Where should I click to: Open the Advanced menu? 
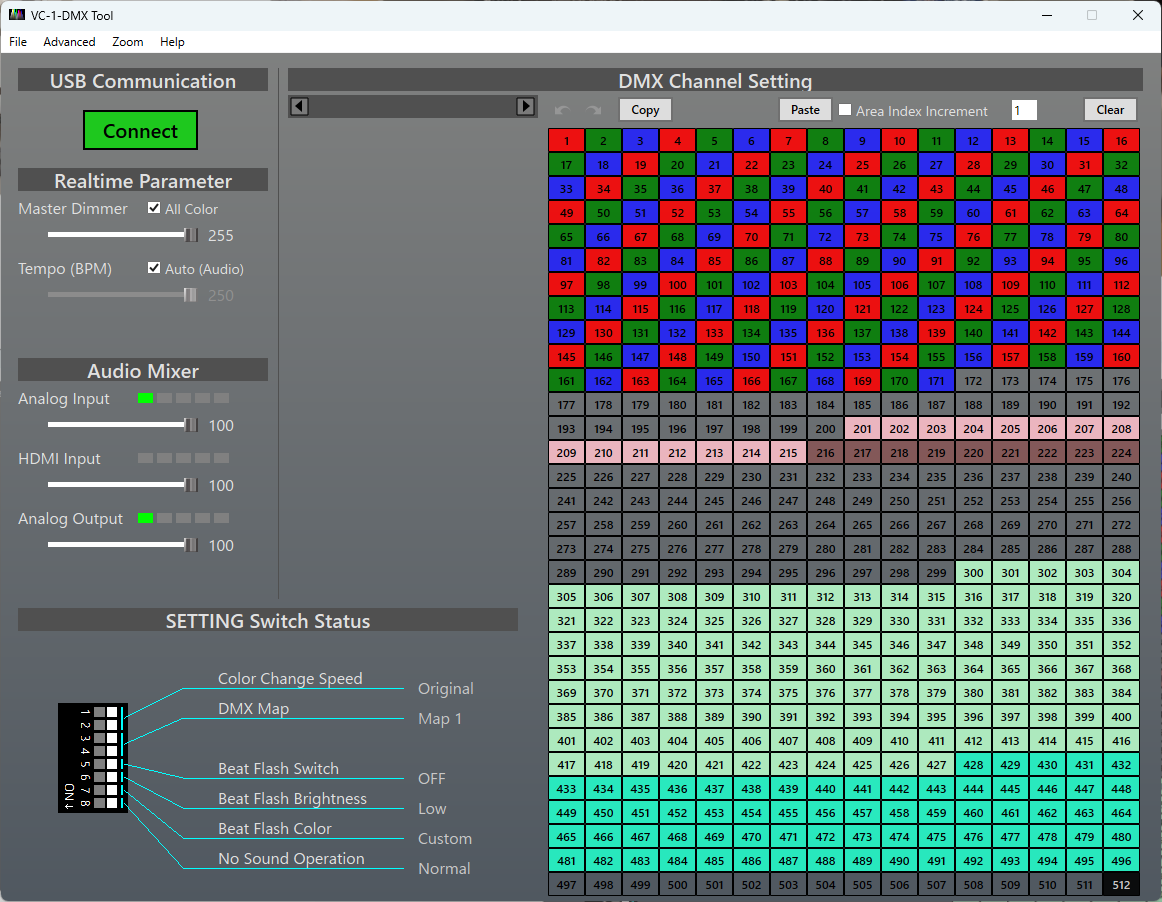tap(69, 42)
